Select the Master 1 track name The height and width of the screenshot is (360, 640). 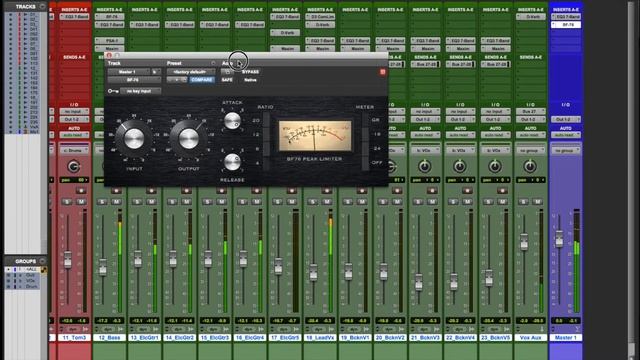click(x=566, y=338)
